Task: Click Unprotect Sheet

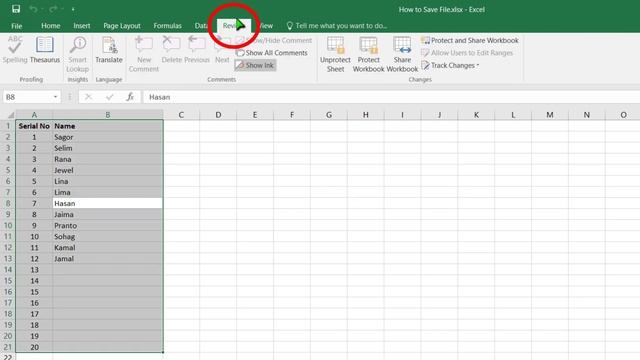Action: pos(335,54)
